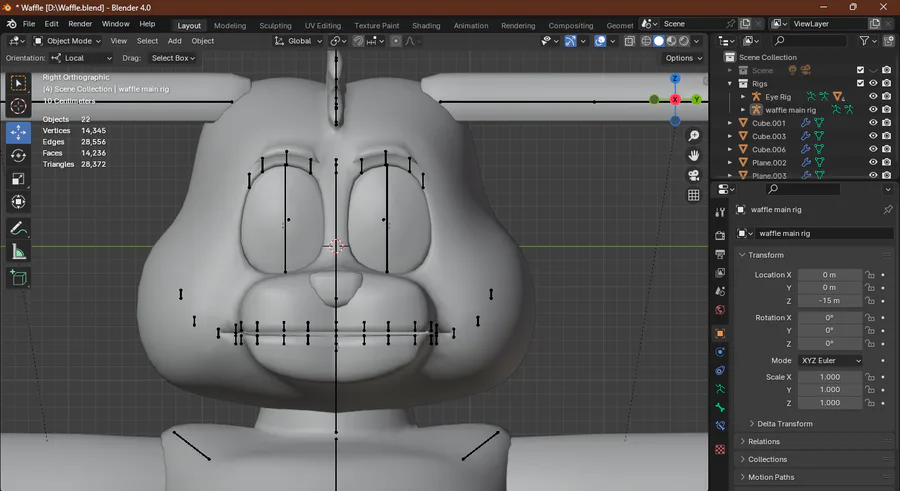900x491 pixels.
Task: Select the Add Cube tool
Action: coord(18,278)
